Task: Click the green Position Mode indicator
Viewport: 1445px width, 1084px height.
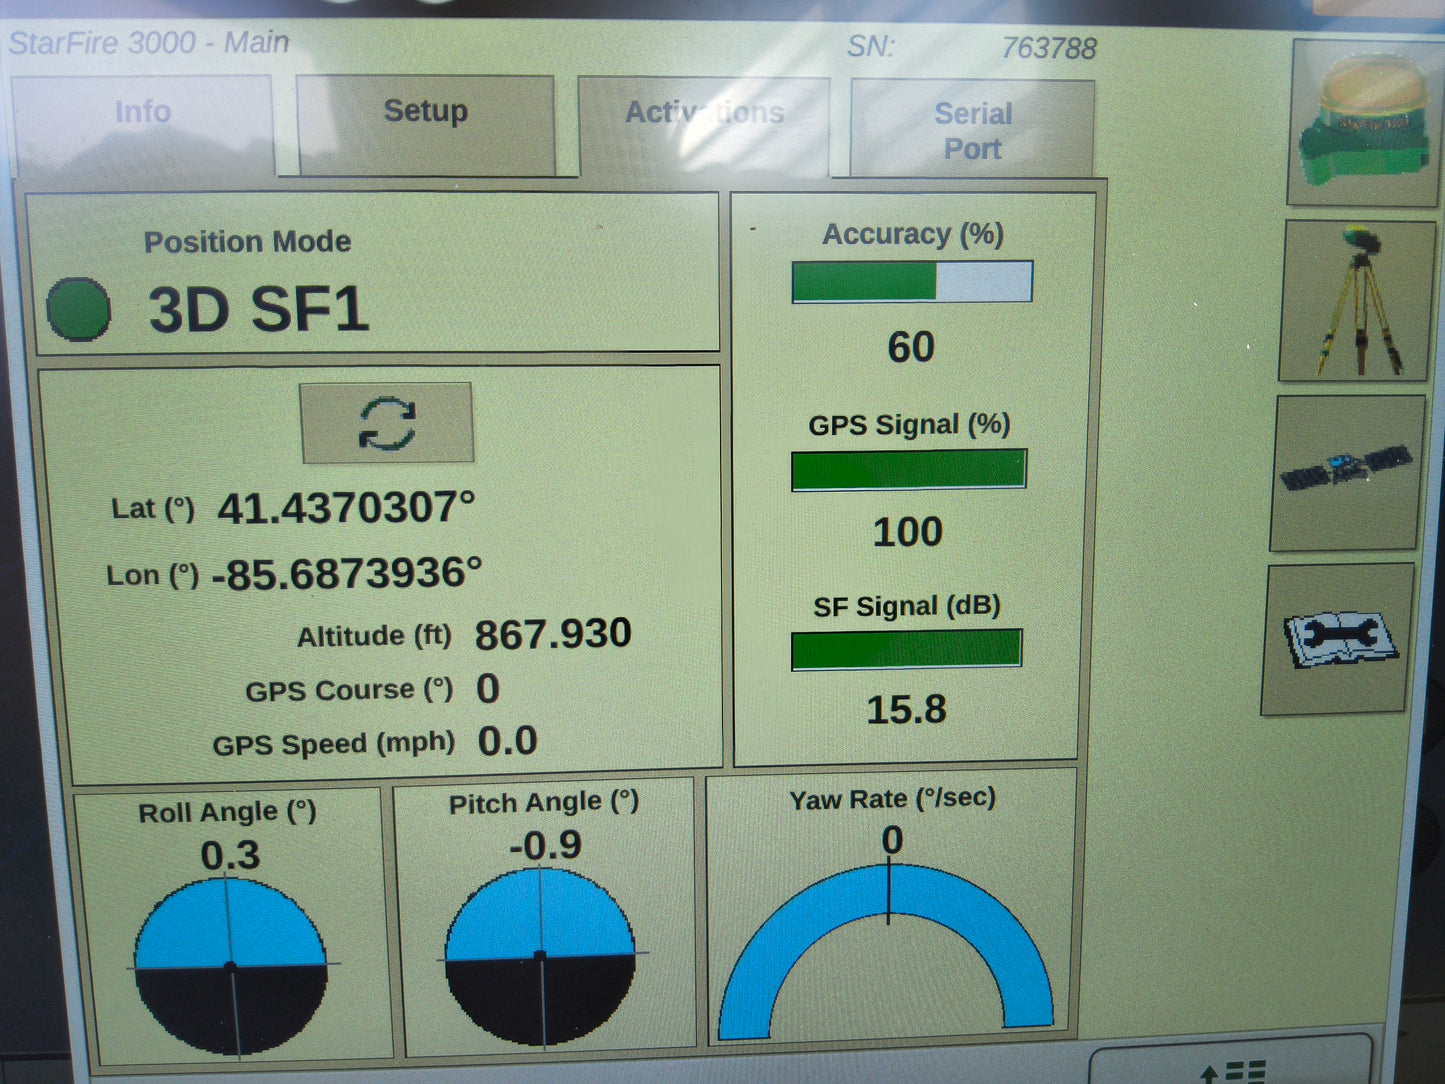Action: (79, 309)
